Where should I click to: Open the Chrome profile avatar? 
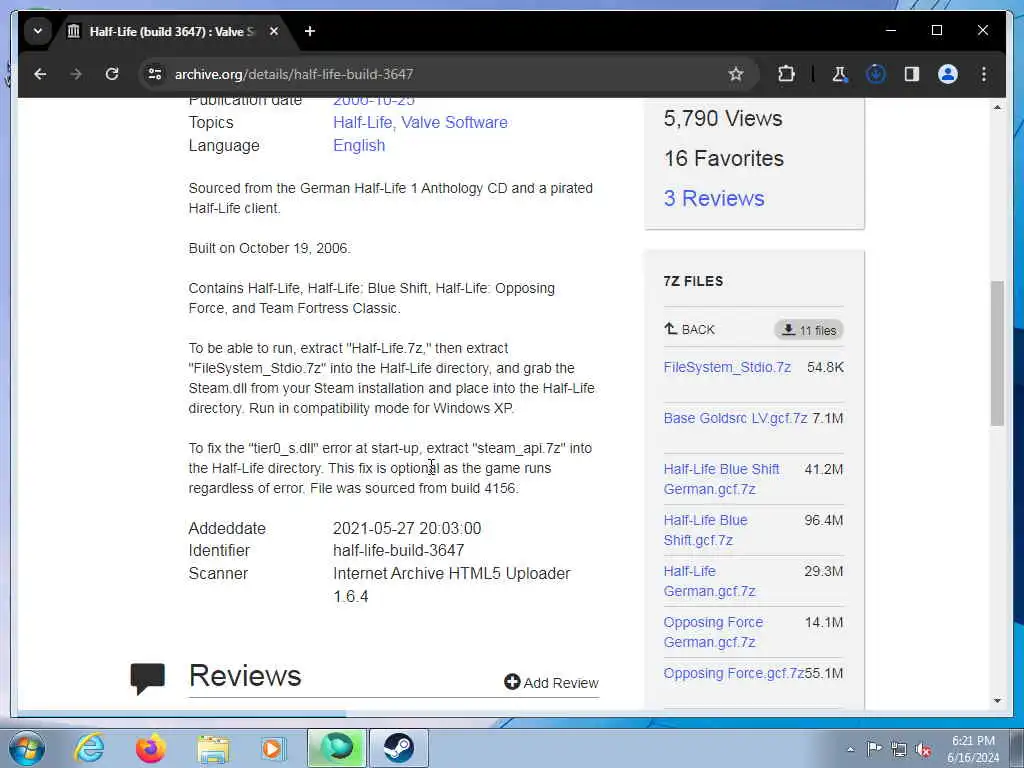(948, 74)
